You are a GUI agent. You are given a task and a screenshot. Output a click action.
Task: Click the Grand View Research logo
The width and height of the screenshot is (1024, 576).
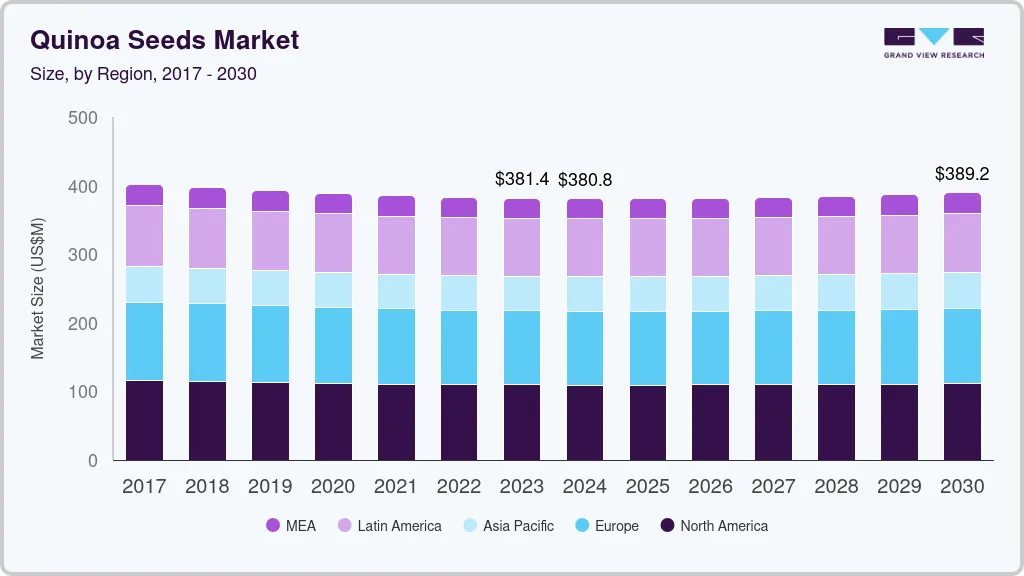point(934,40)
